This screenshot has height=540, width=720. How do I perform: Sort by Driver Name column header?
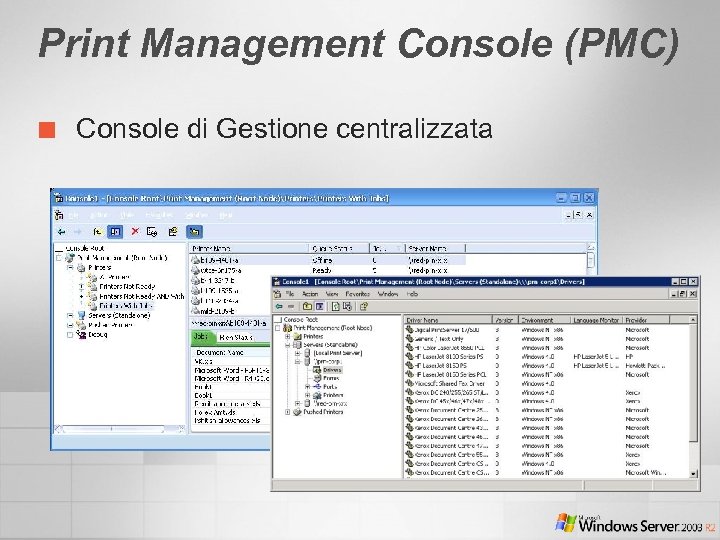(448, 320)
